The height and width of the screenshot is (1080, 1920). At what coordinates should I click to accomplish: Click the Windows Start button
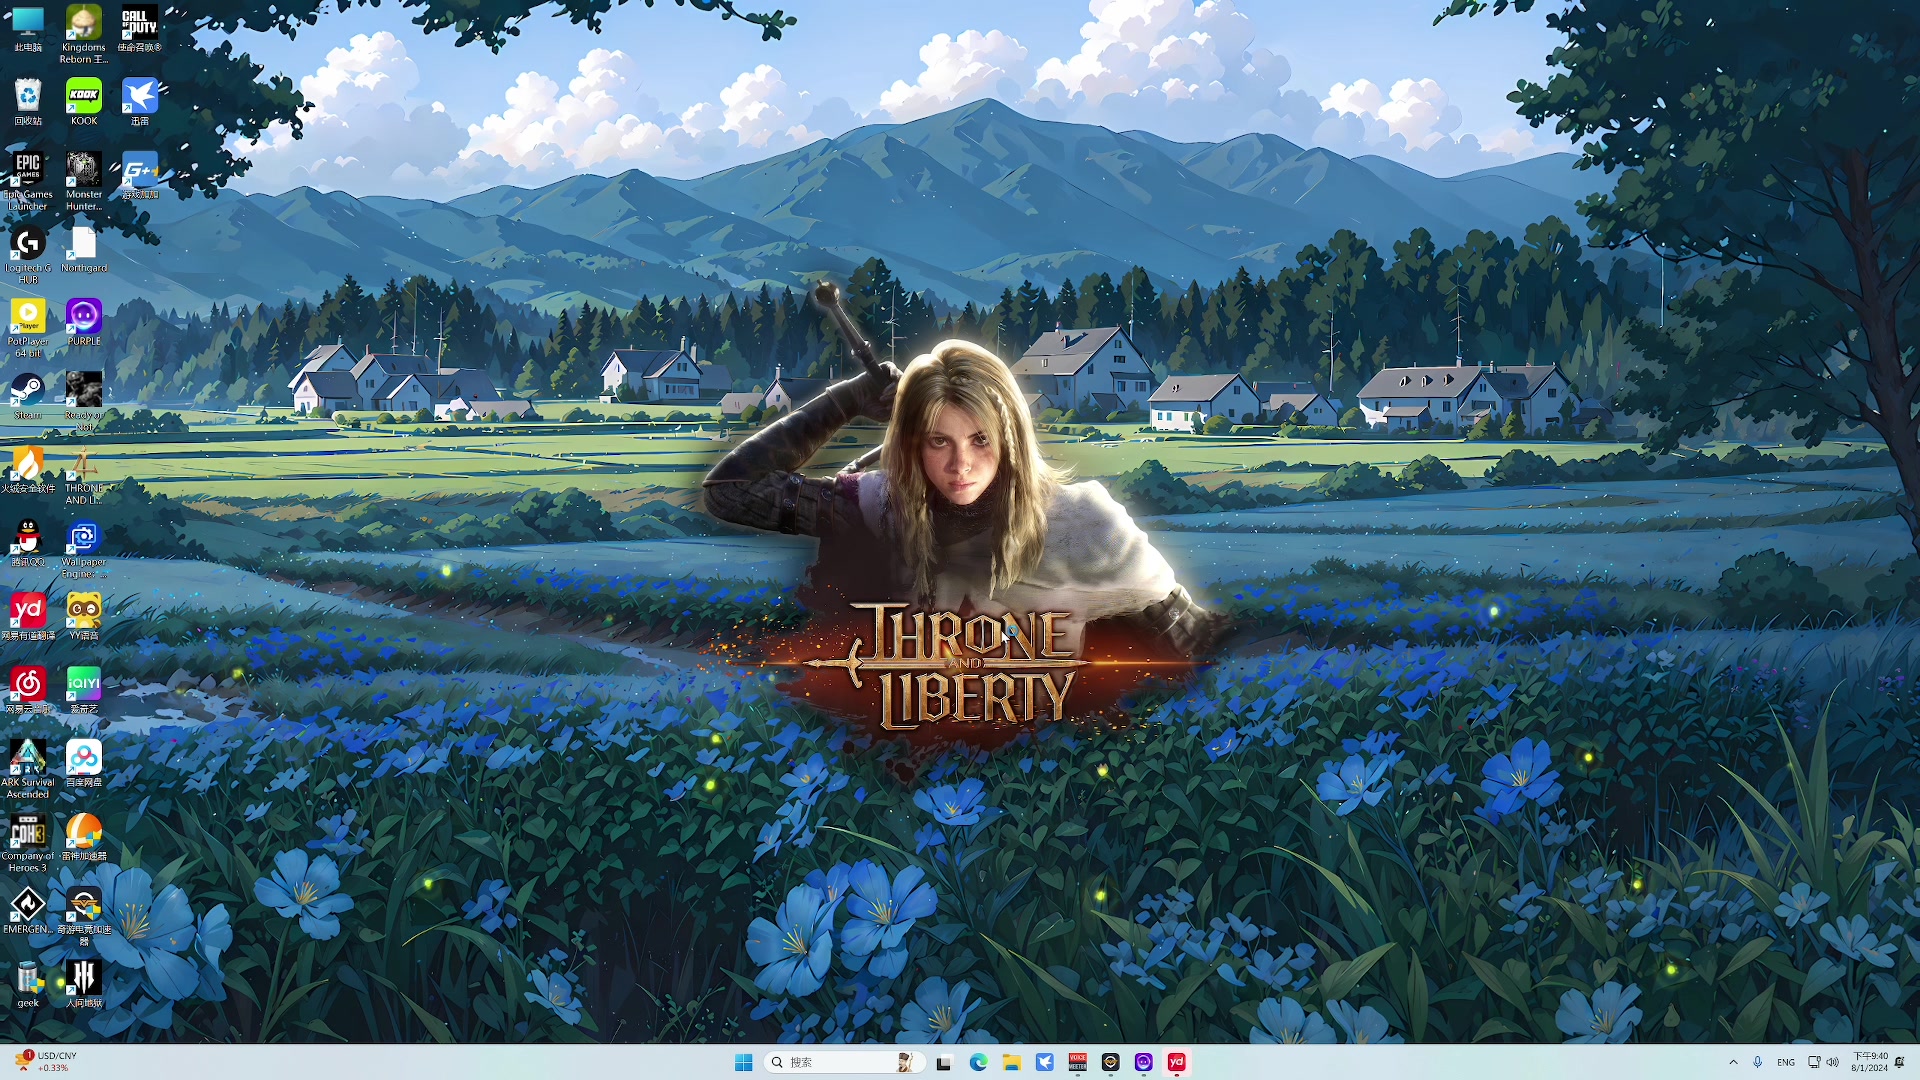coord(743,1062)
